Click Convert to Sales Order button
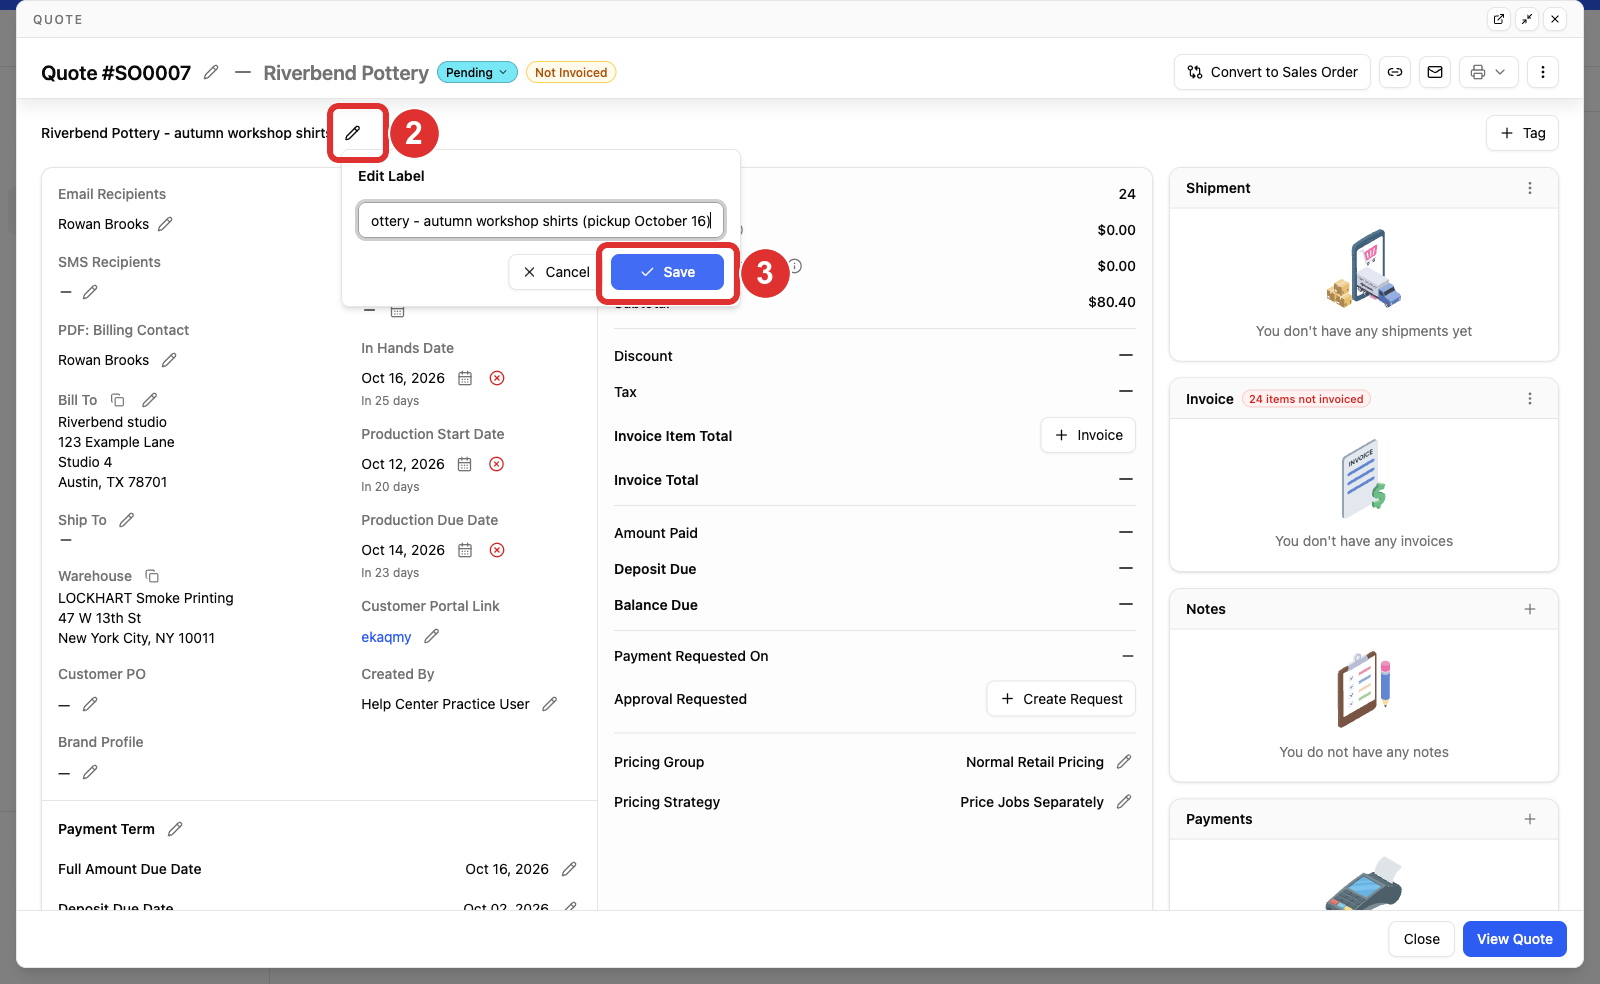Screen dimensions: 1600x984 tap(1272, 72)
